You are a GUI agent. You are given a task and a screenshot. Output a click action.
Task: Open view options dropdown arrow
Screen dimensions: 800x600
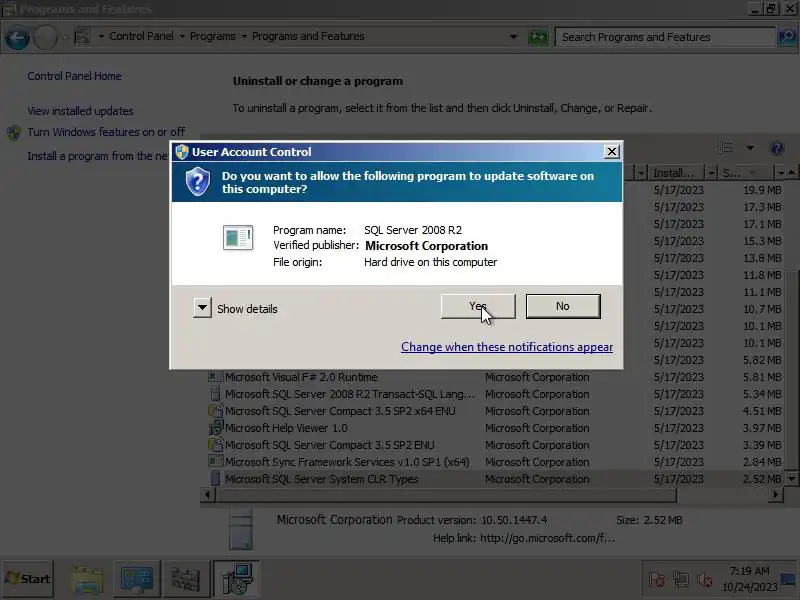(x=750, y=148)
